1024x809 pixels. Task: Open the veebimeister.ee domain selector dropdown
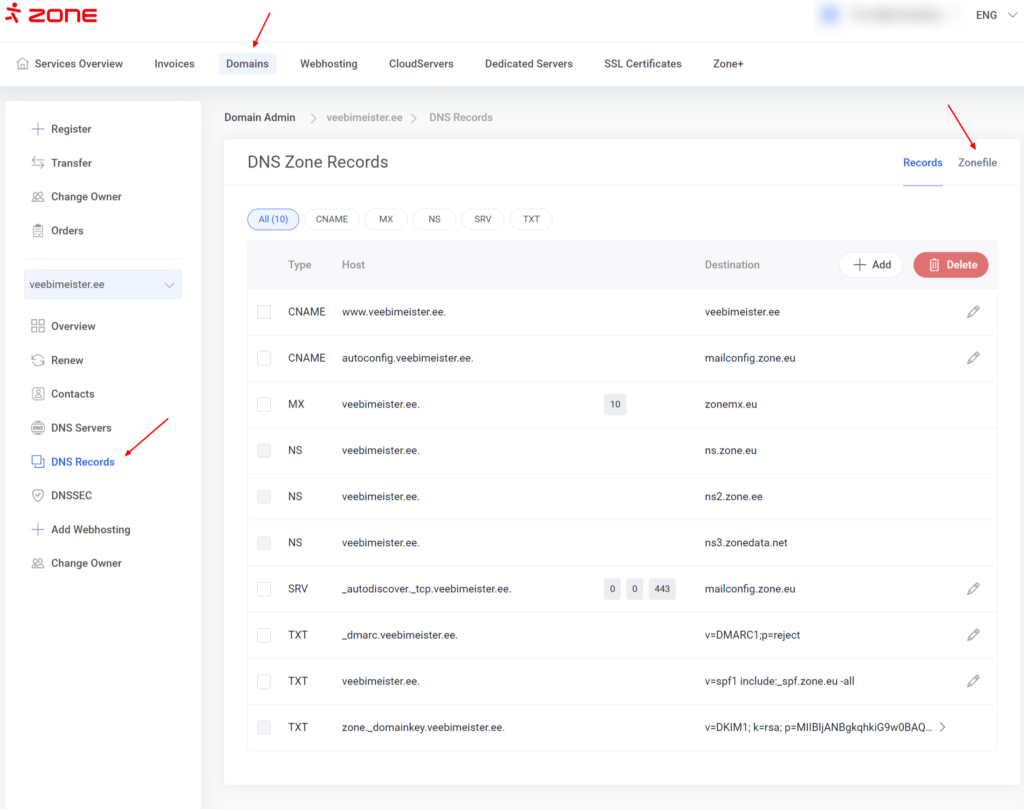point(104,285)
